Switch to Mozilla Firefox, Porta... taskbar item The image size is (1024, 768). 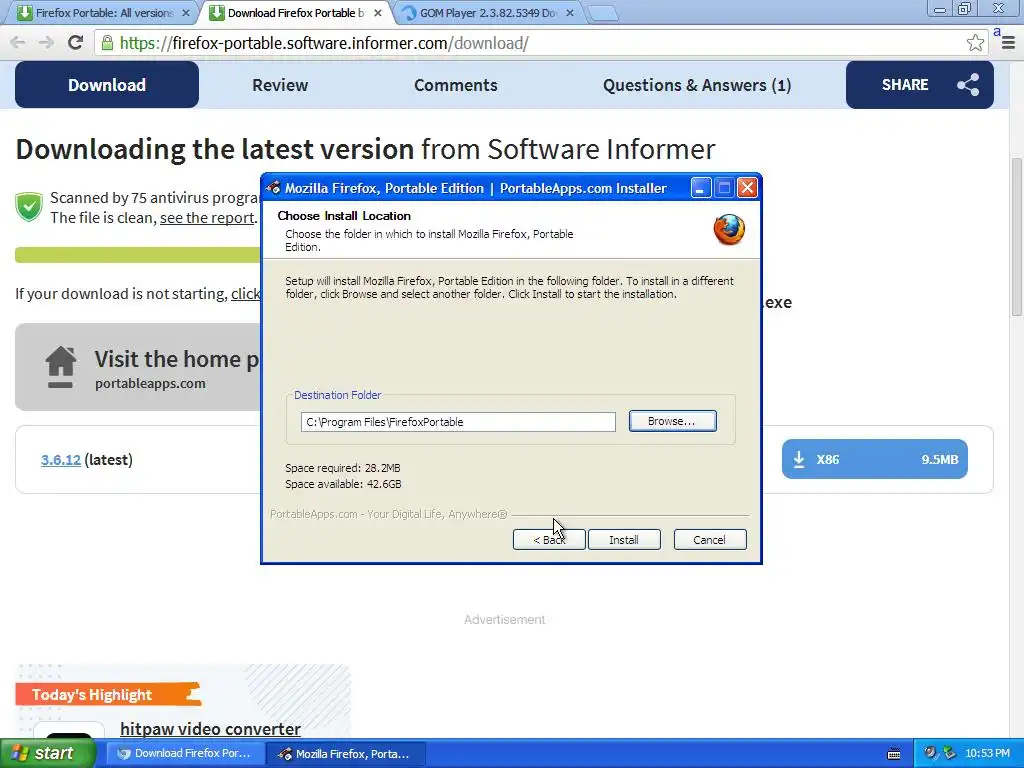pos(346,754)
